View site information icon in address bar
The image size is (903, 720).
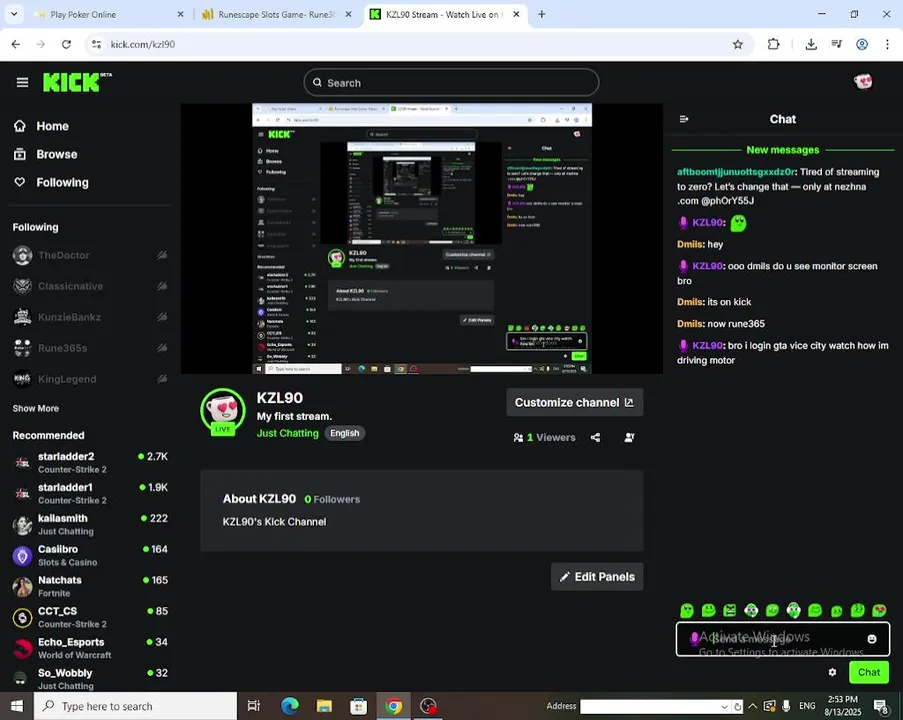tap(96, 44)
